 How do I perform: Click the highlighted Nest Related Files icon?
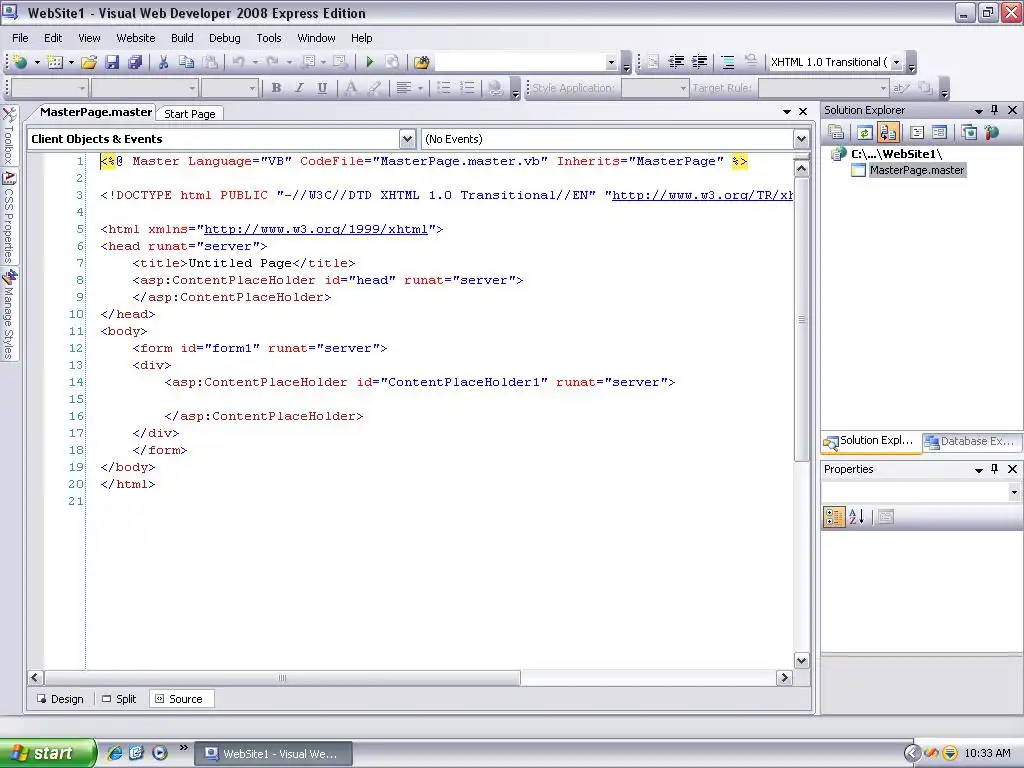(x=888, y=133)
